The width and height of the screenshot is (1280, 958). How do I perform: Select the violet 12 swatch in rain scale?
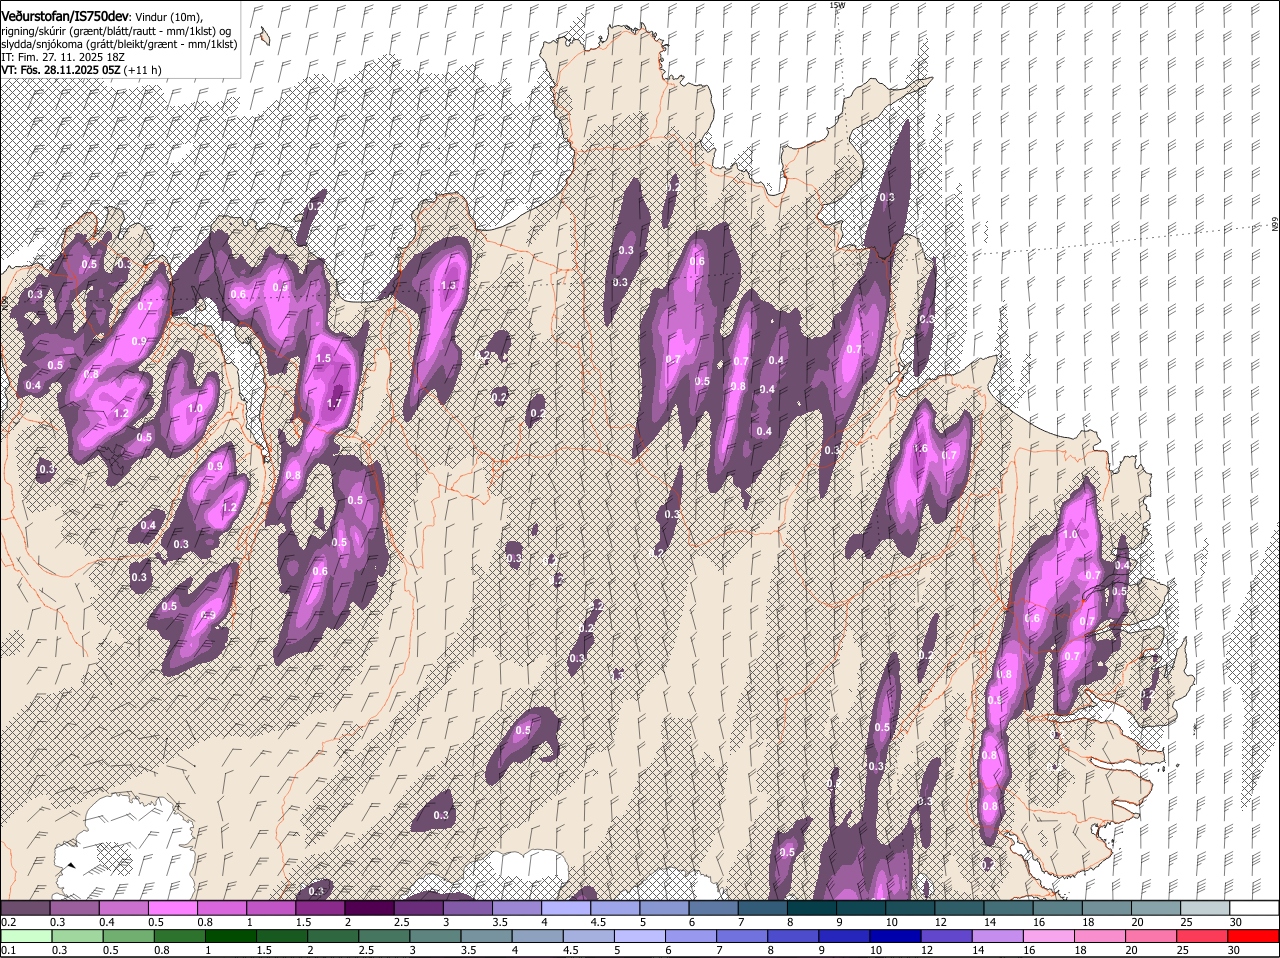(x=947, y=936)
